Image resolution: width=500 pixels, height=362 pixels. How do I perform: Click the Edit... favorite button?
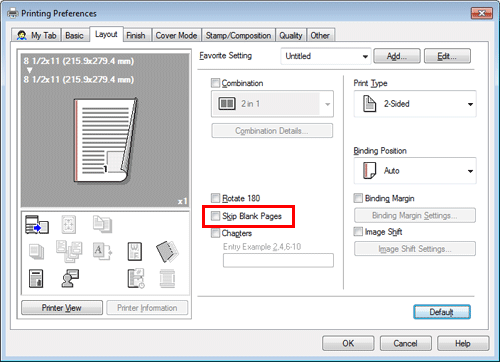coord(447,56)
